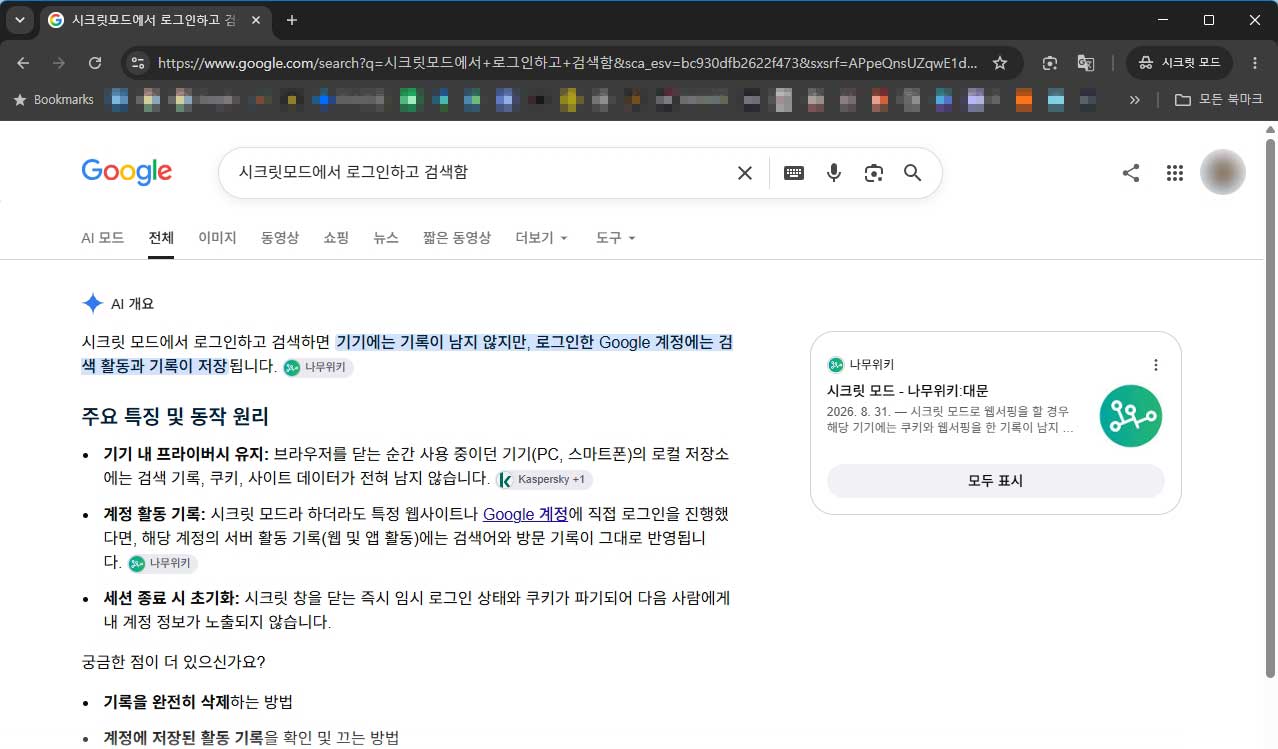This screenshot has height=749, width=1278.
Task: Click the address bar URL field
Action: point(567,63)
